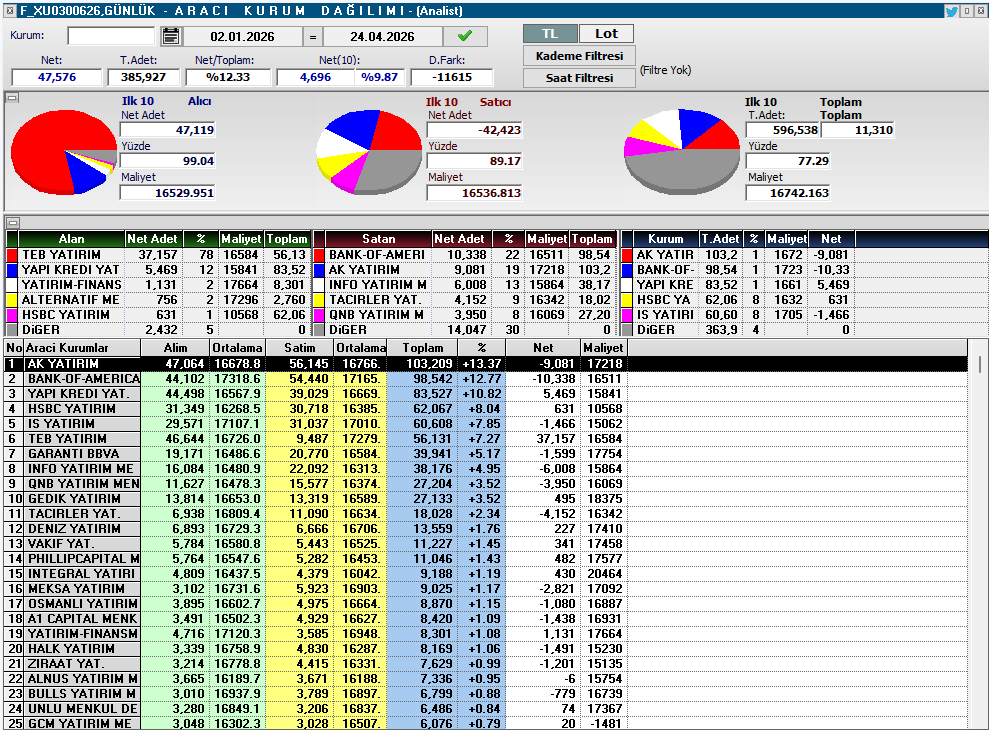Image resolution: width=989 pixels, height=730 pixels.
Task: Select the BULLS YATIRIM M row
Action: (x=486, y=694)
